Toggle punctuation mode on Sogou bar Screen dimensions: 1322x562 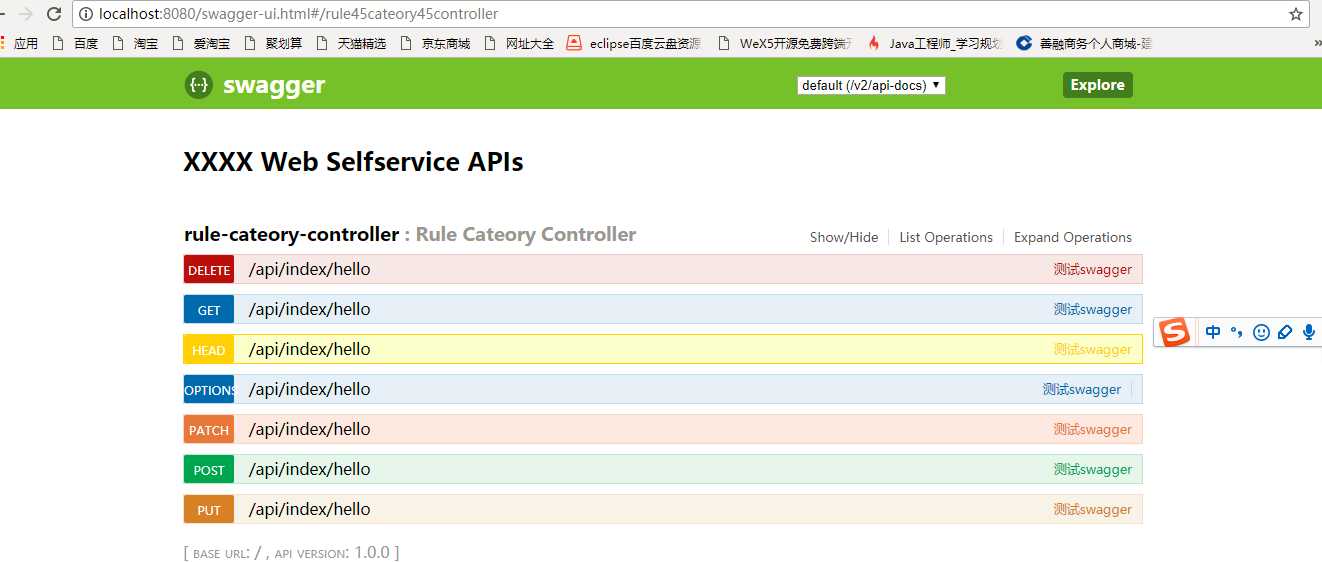(x=1237, y=332)
